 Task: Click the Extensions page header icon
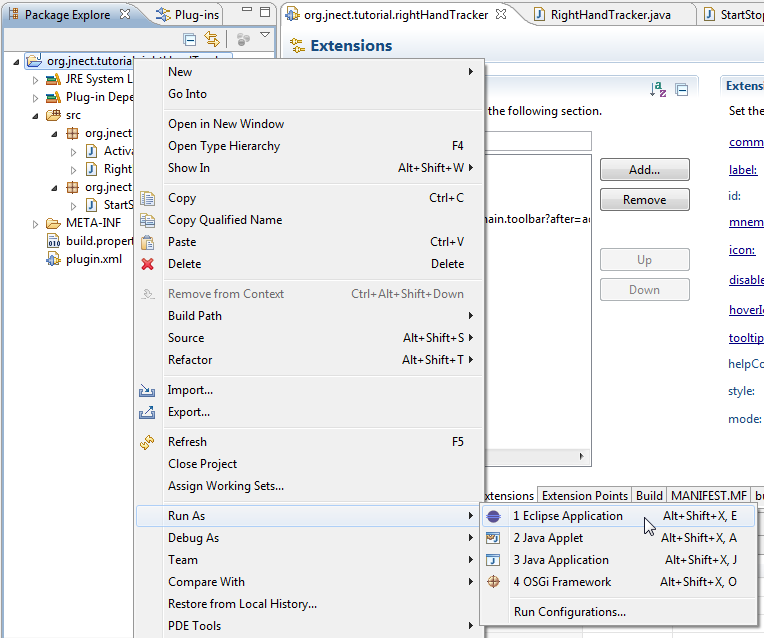[297, 46]
